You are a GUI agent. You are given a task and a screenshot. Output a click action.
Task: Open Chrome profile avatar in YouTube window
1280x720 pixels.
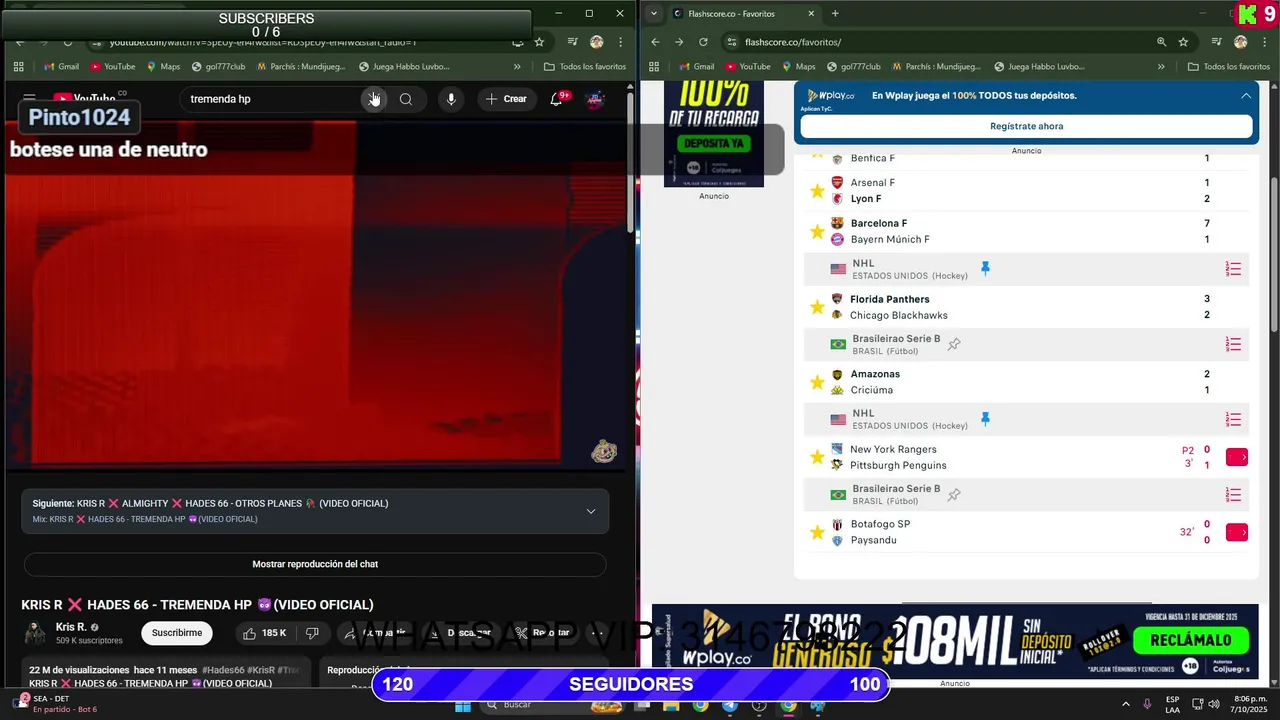[597, 42]
